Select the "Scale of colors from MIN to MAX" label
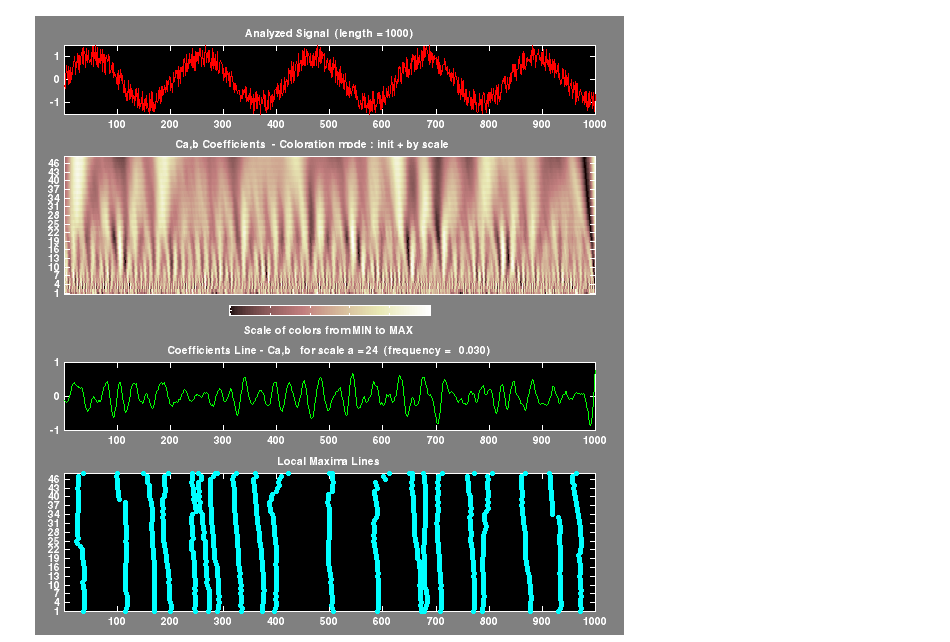 click(x=329, y=330)
